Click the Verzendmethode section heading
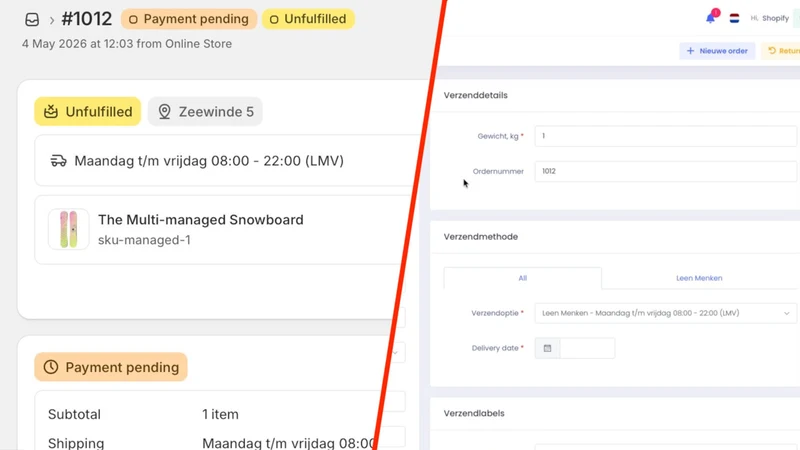800x450 pixels. pos(481,237)
